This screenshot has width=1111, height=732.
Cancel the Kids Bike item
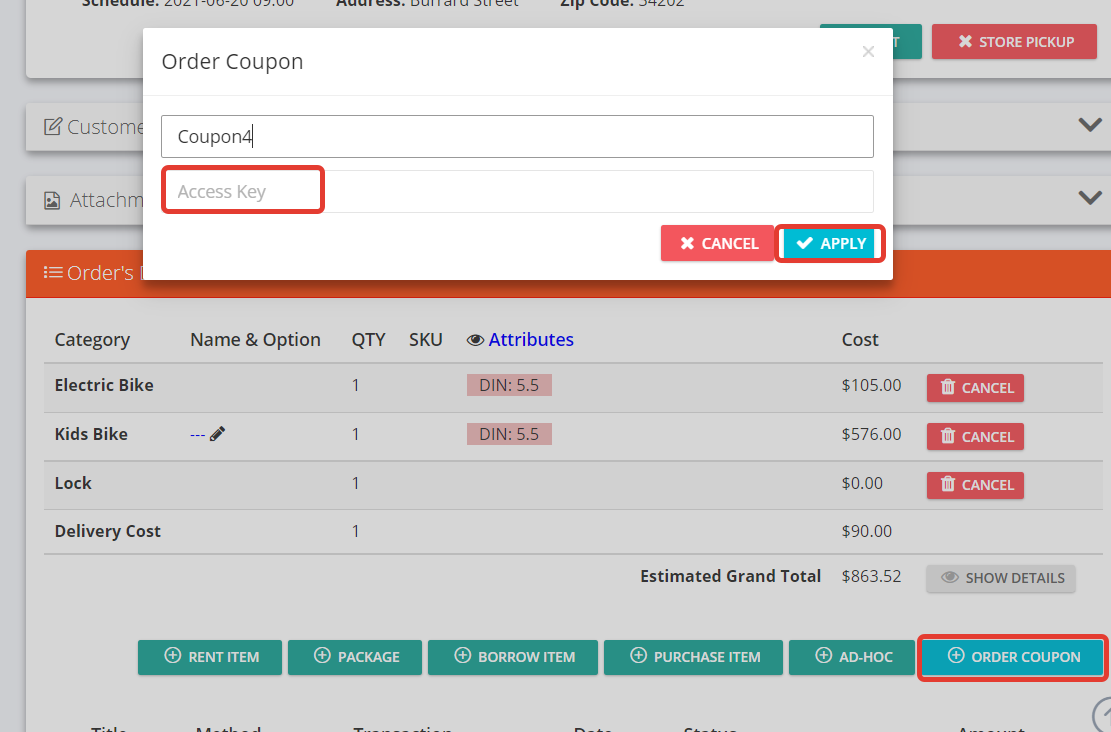tap(975, 437)
